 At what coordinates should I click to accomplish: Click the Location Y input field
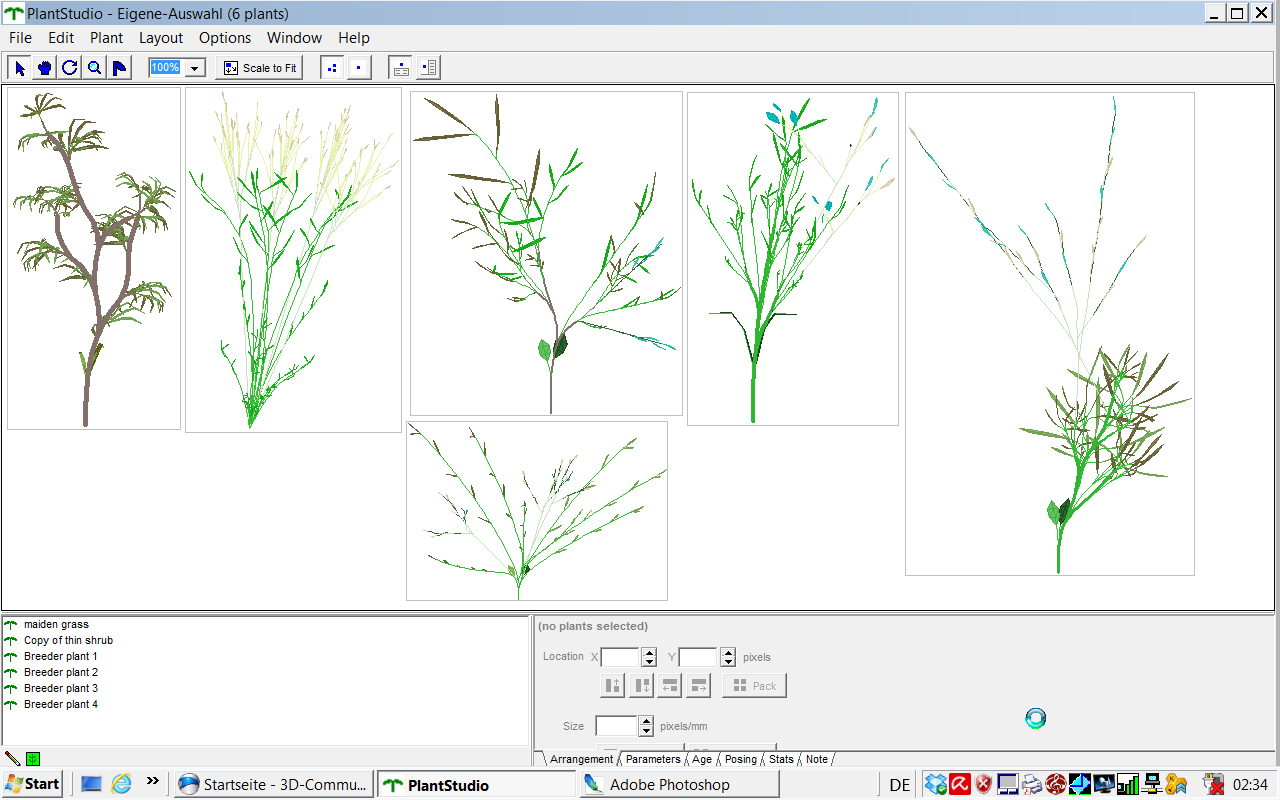698,657
